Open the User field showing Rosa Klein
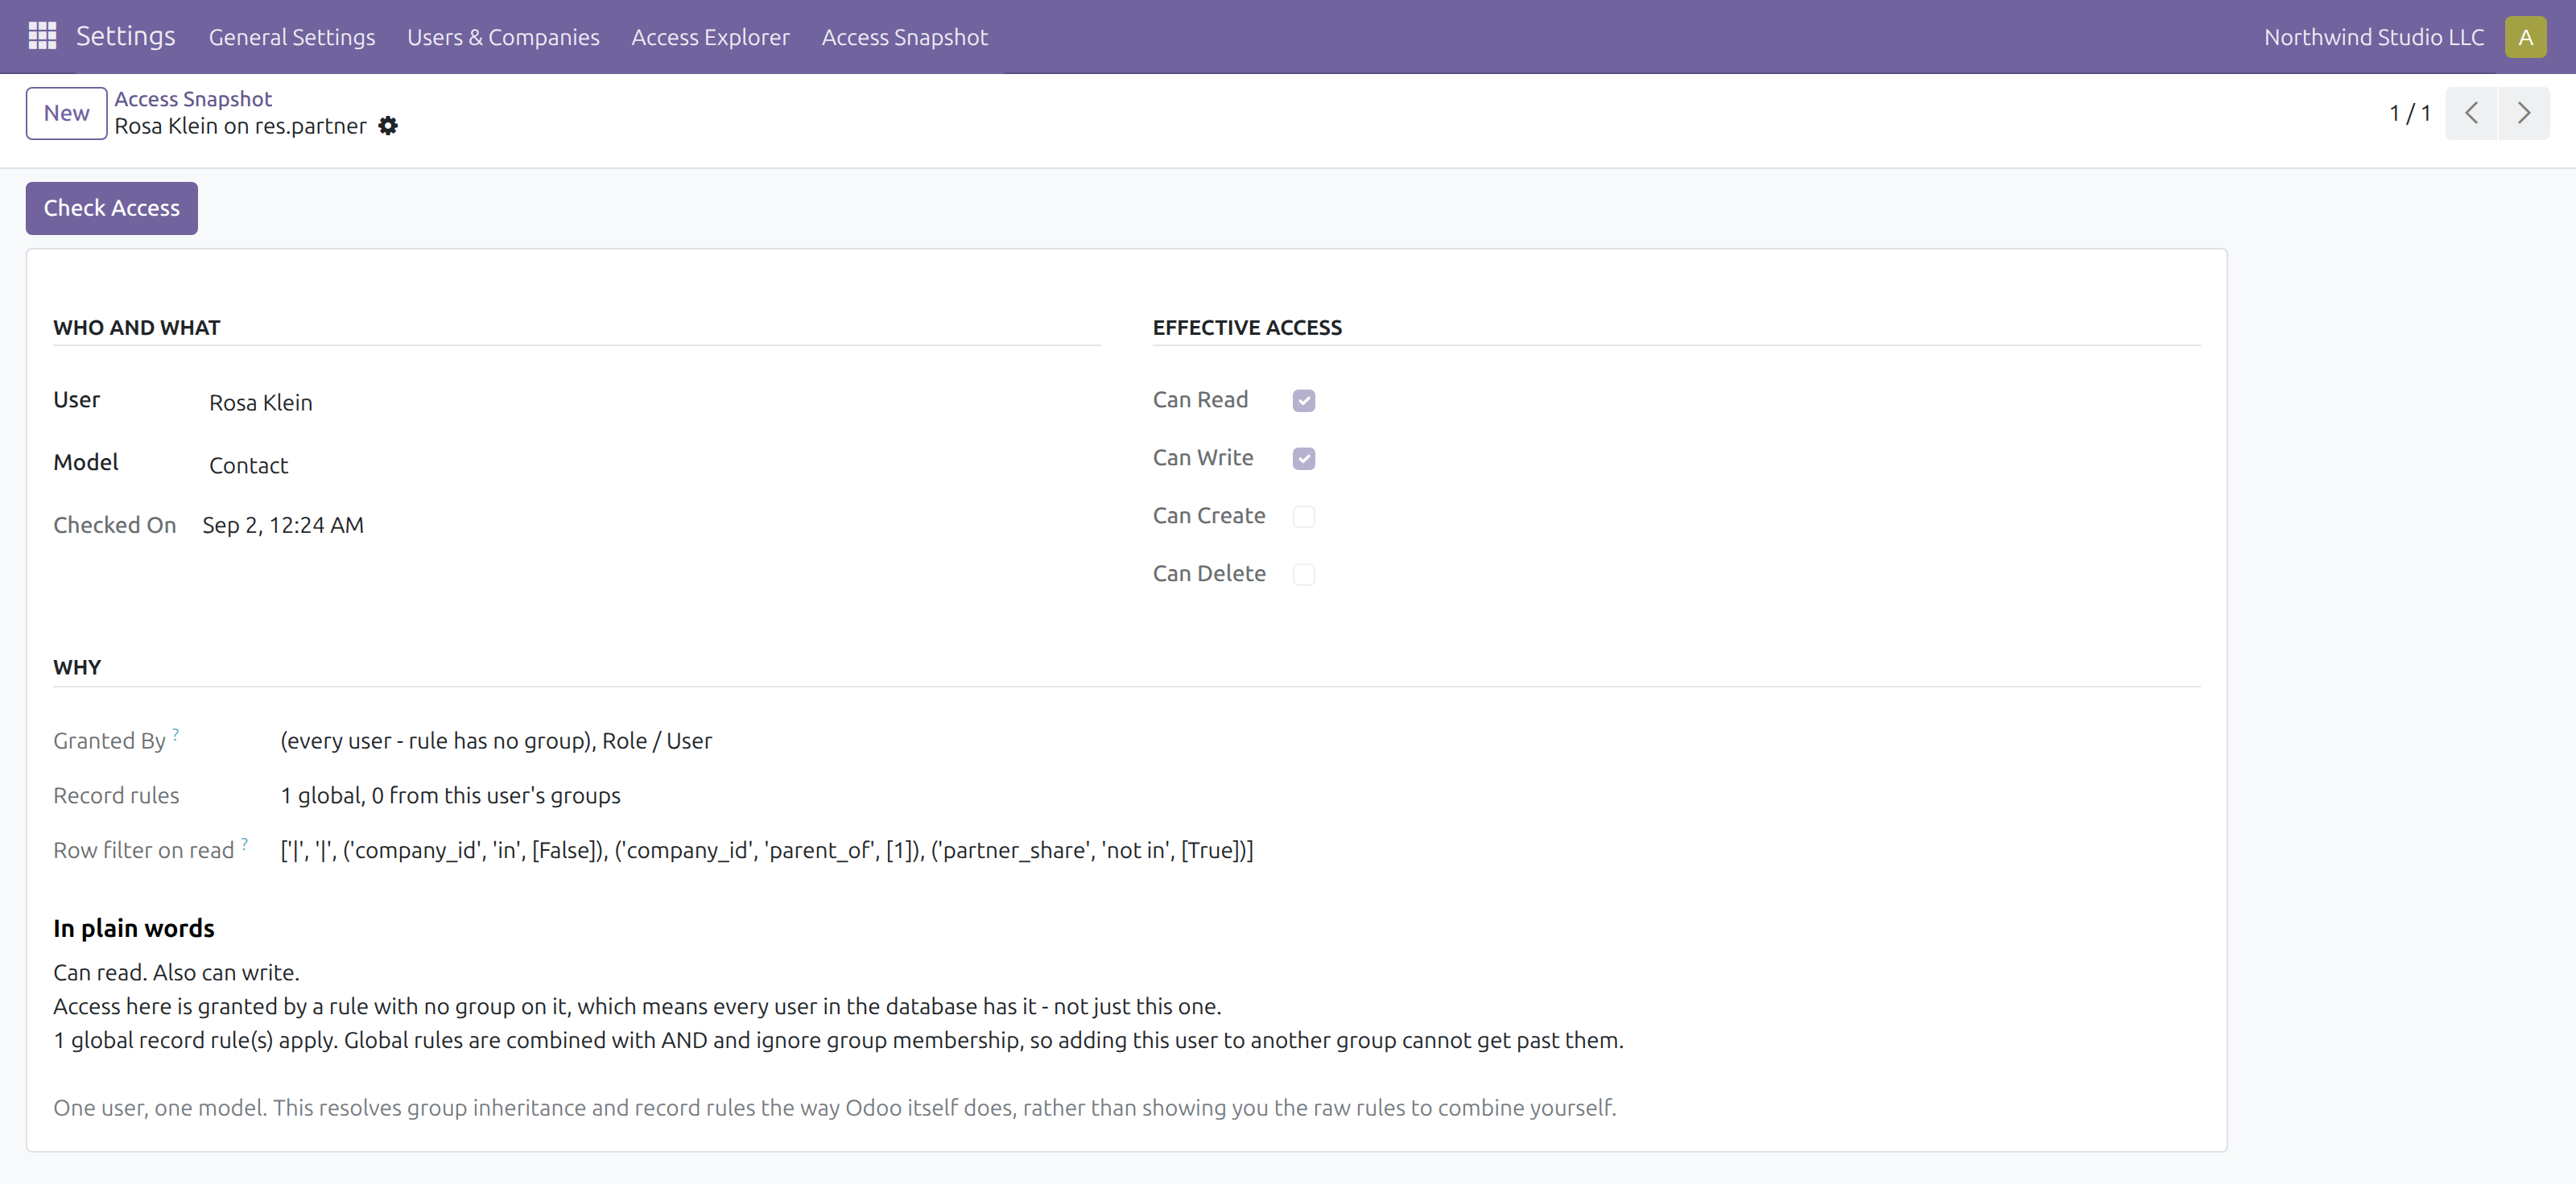Screen dimensions: 2576x1184 [x=260, y=403]
